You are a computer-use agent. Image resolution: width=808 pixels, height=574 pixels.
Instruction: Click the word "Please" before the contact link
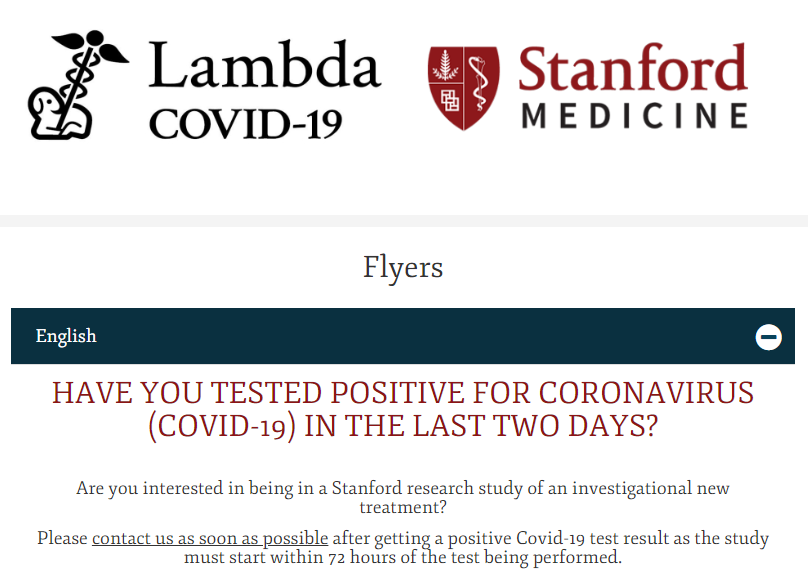pos(62,538)
